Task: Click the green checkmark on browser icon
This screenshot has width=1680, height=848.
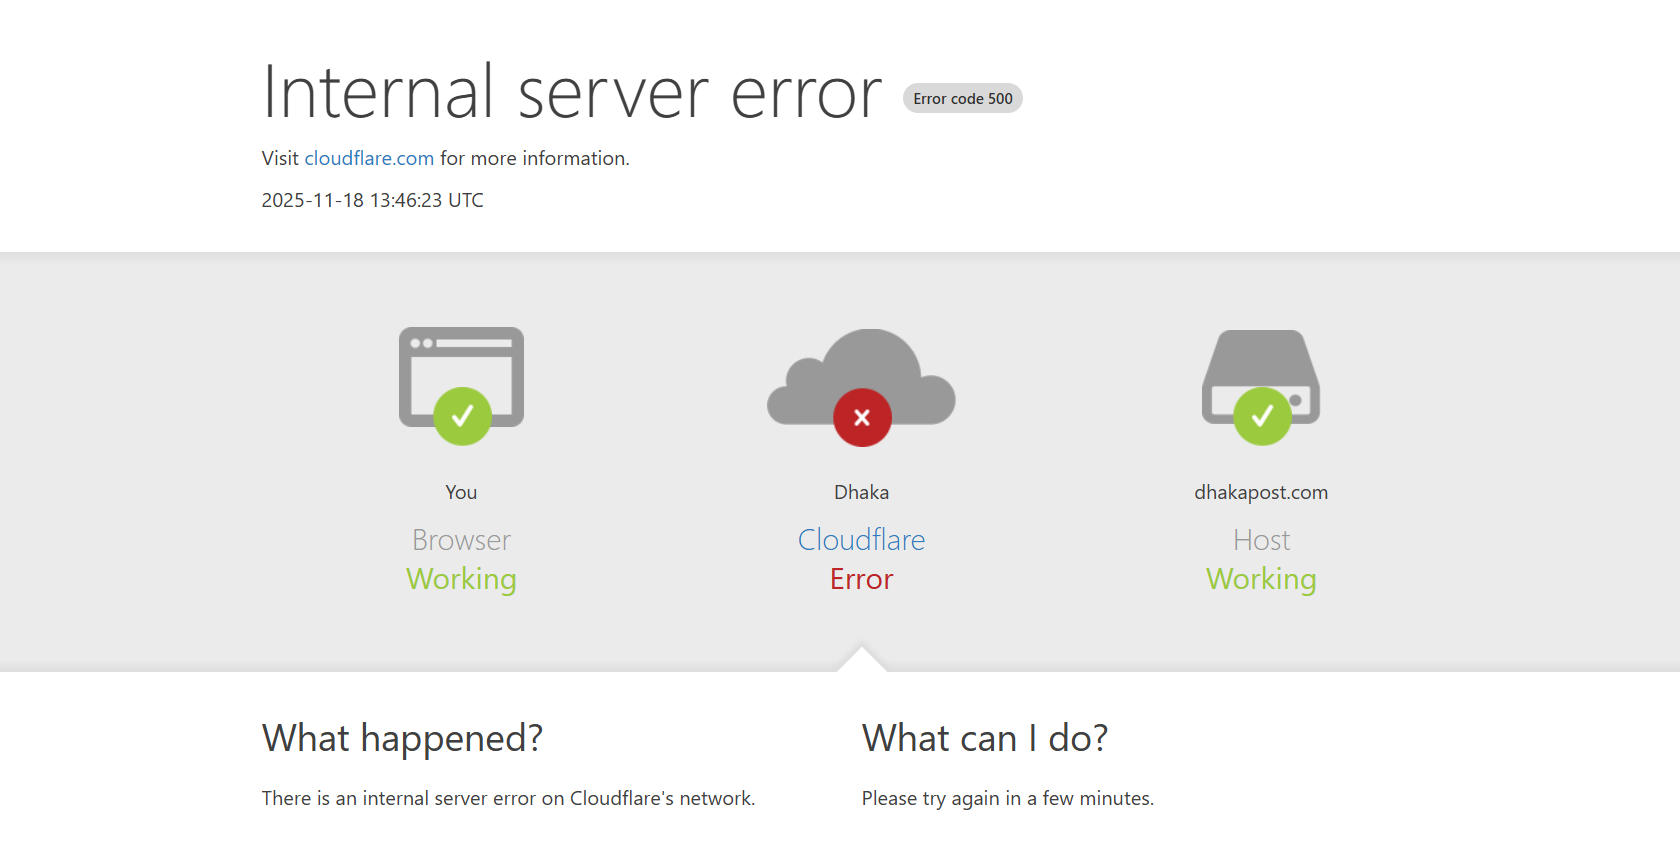Action: [462, 416]
